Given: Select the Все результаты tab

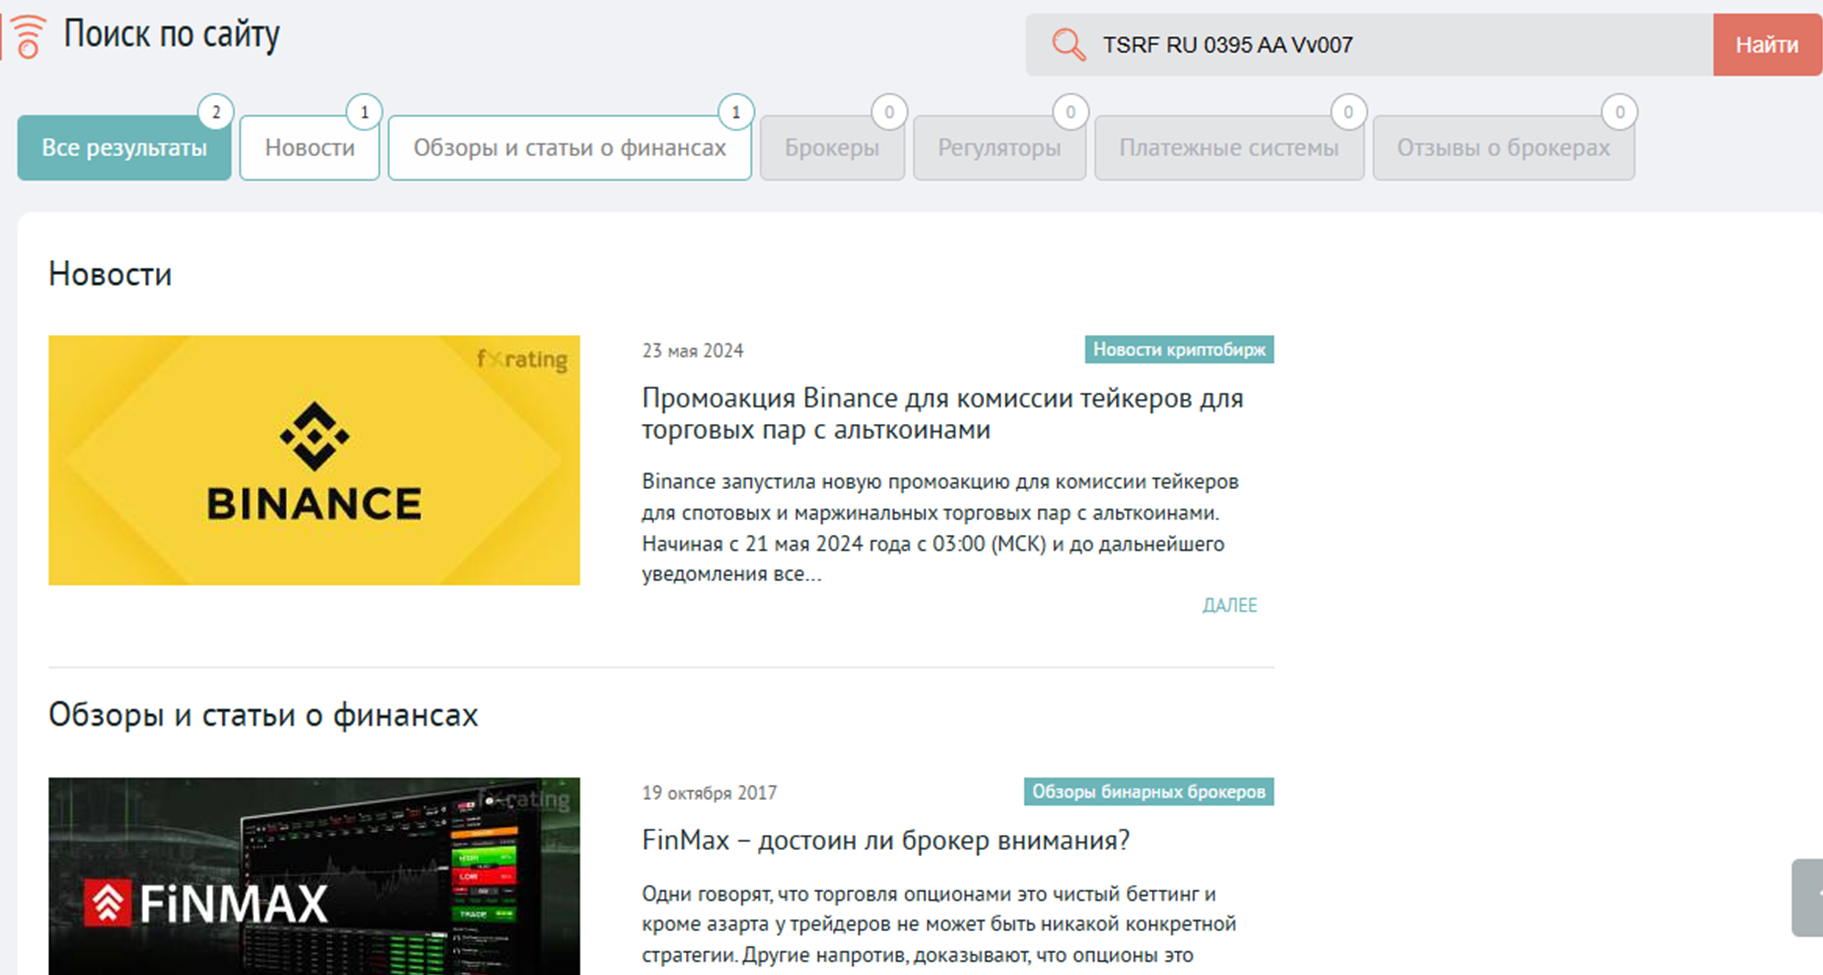Looking at the screenshot, I should click(x=124, y=148).
